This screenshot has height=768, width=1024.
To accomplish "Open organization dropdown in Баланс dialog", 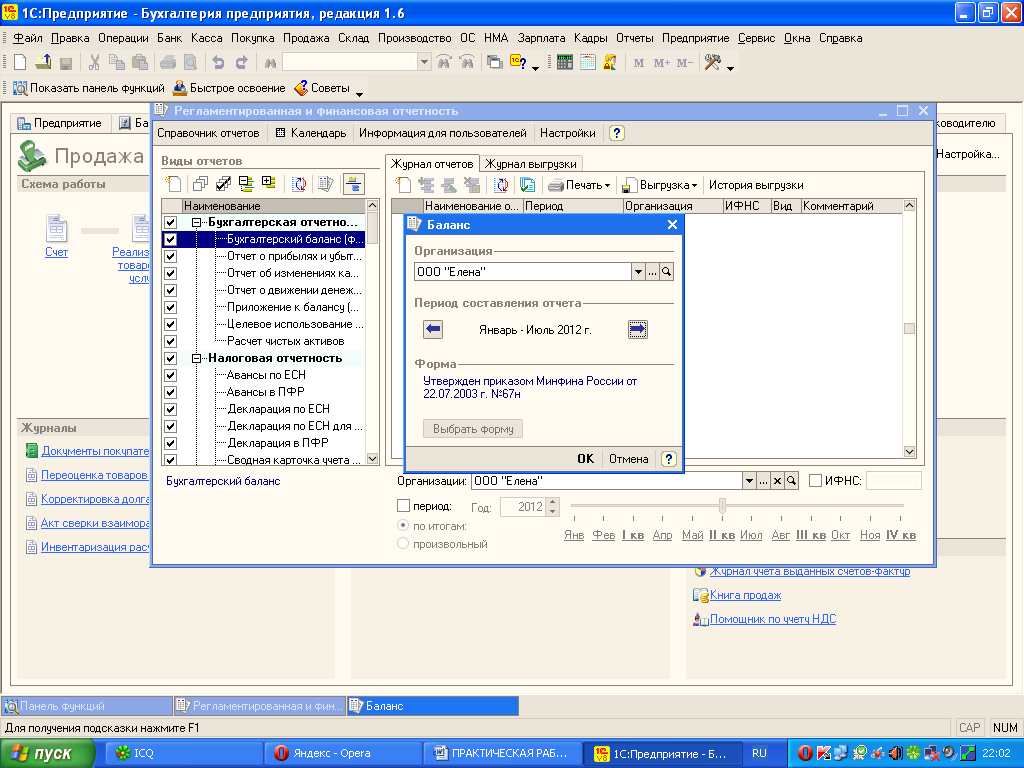I will click(638, 272).
